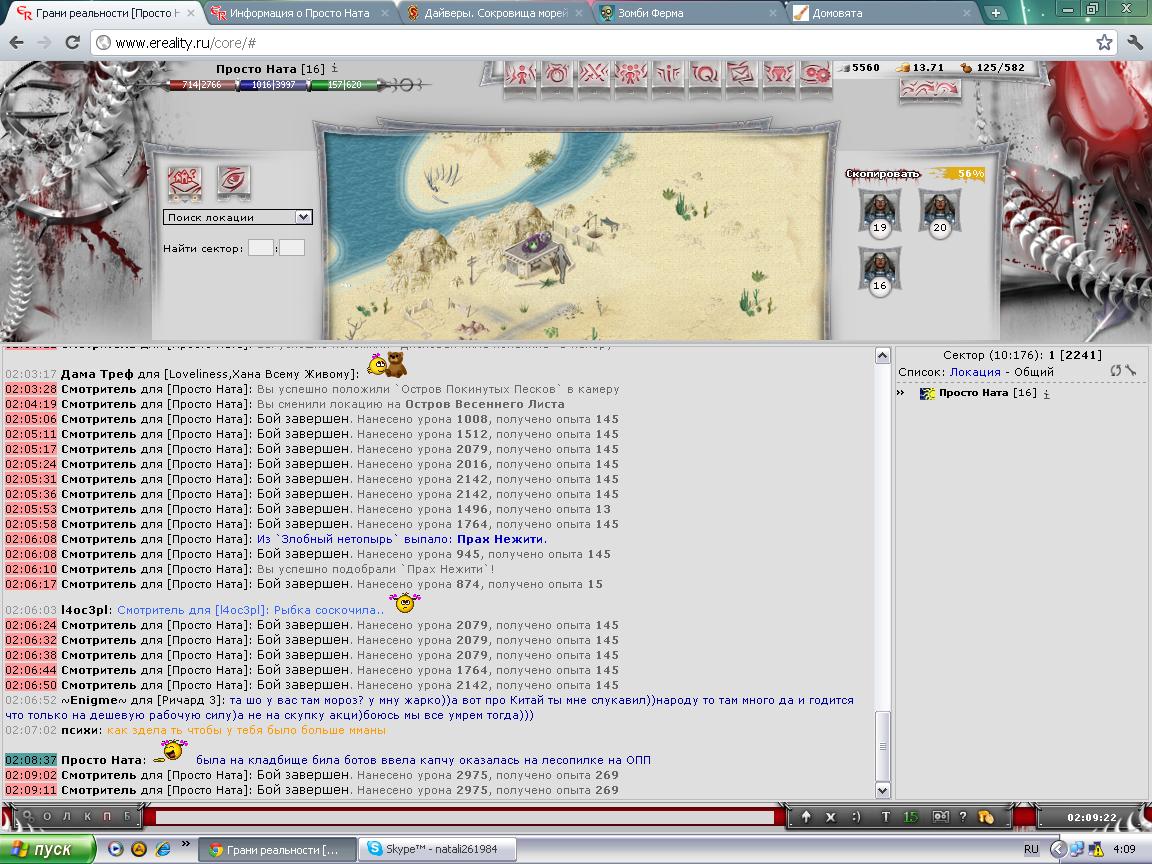
Task: Toggle the 'Л' chat filter button
Action: point(67,817)
